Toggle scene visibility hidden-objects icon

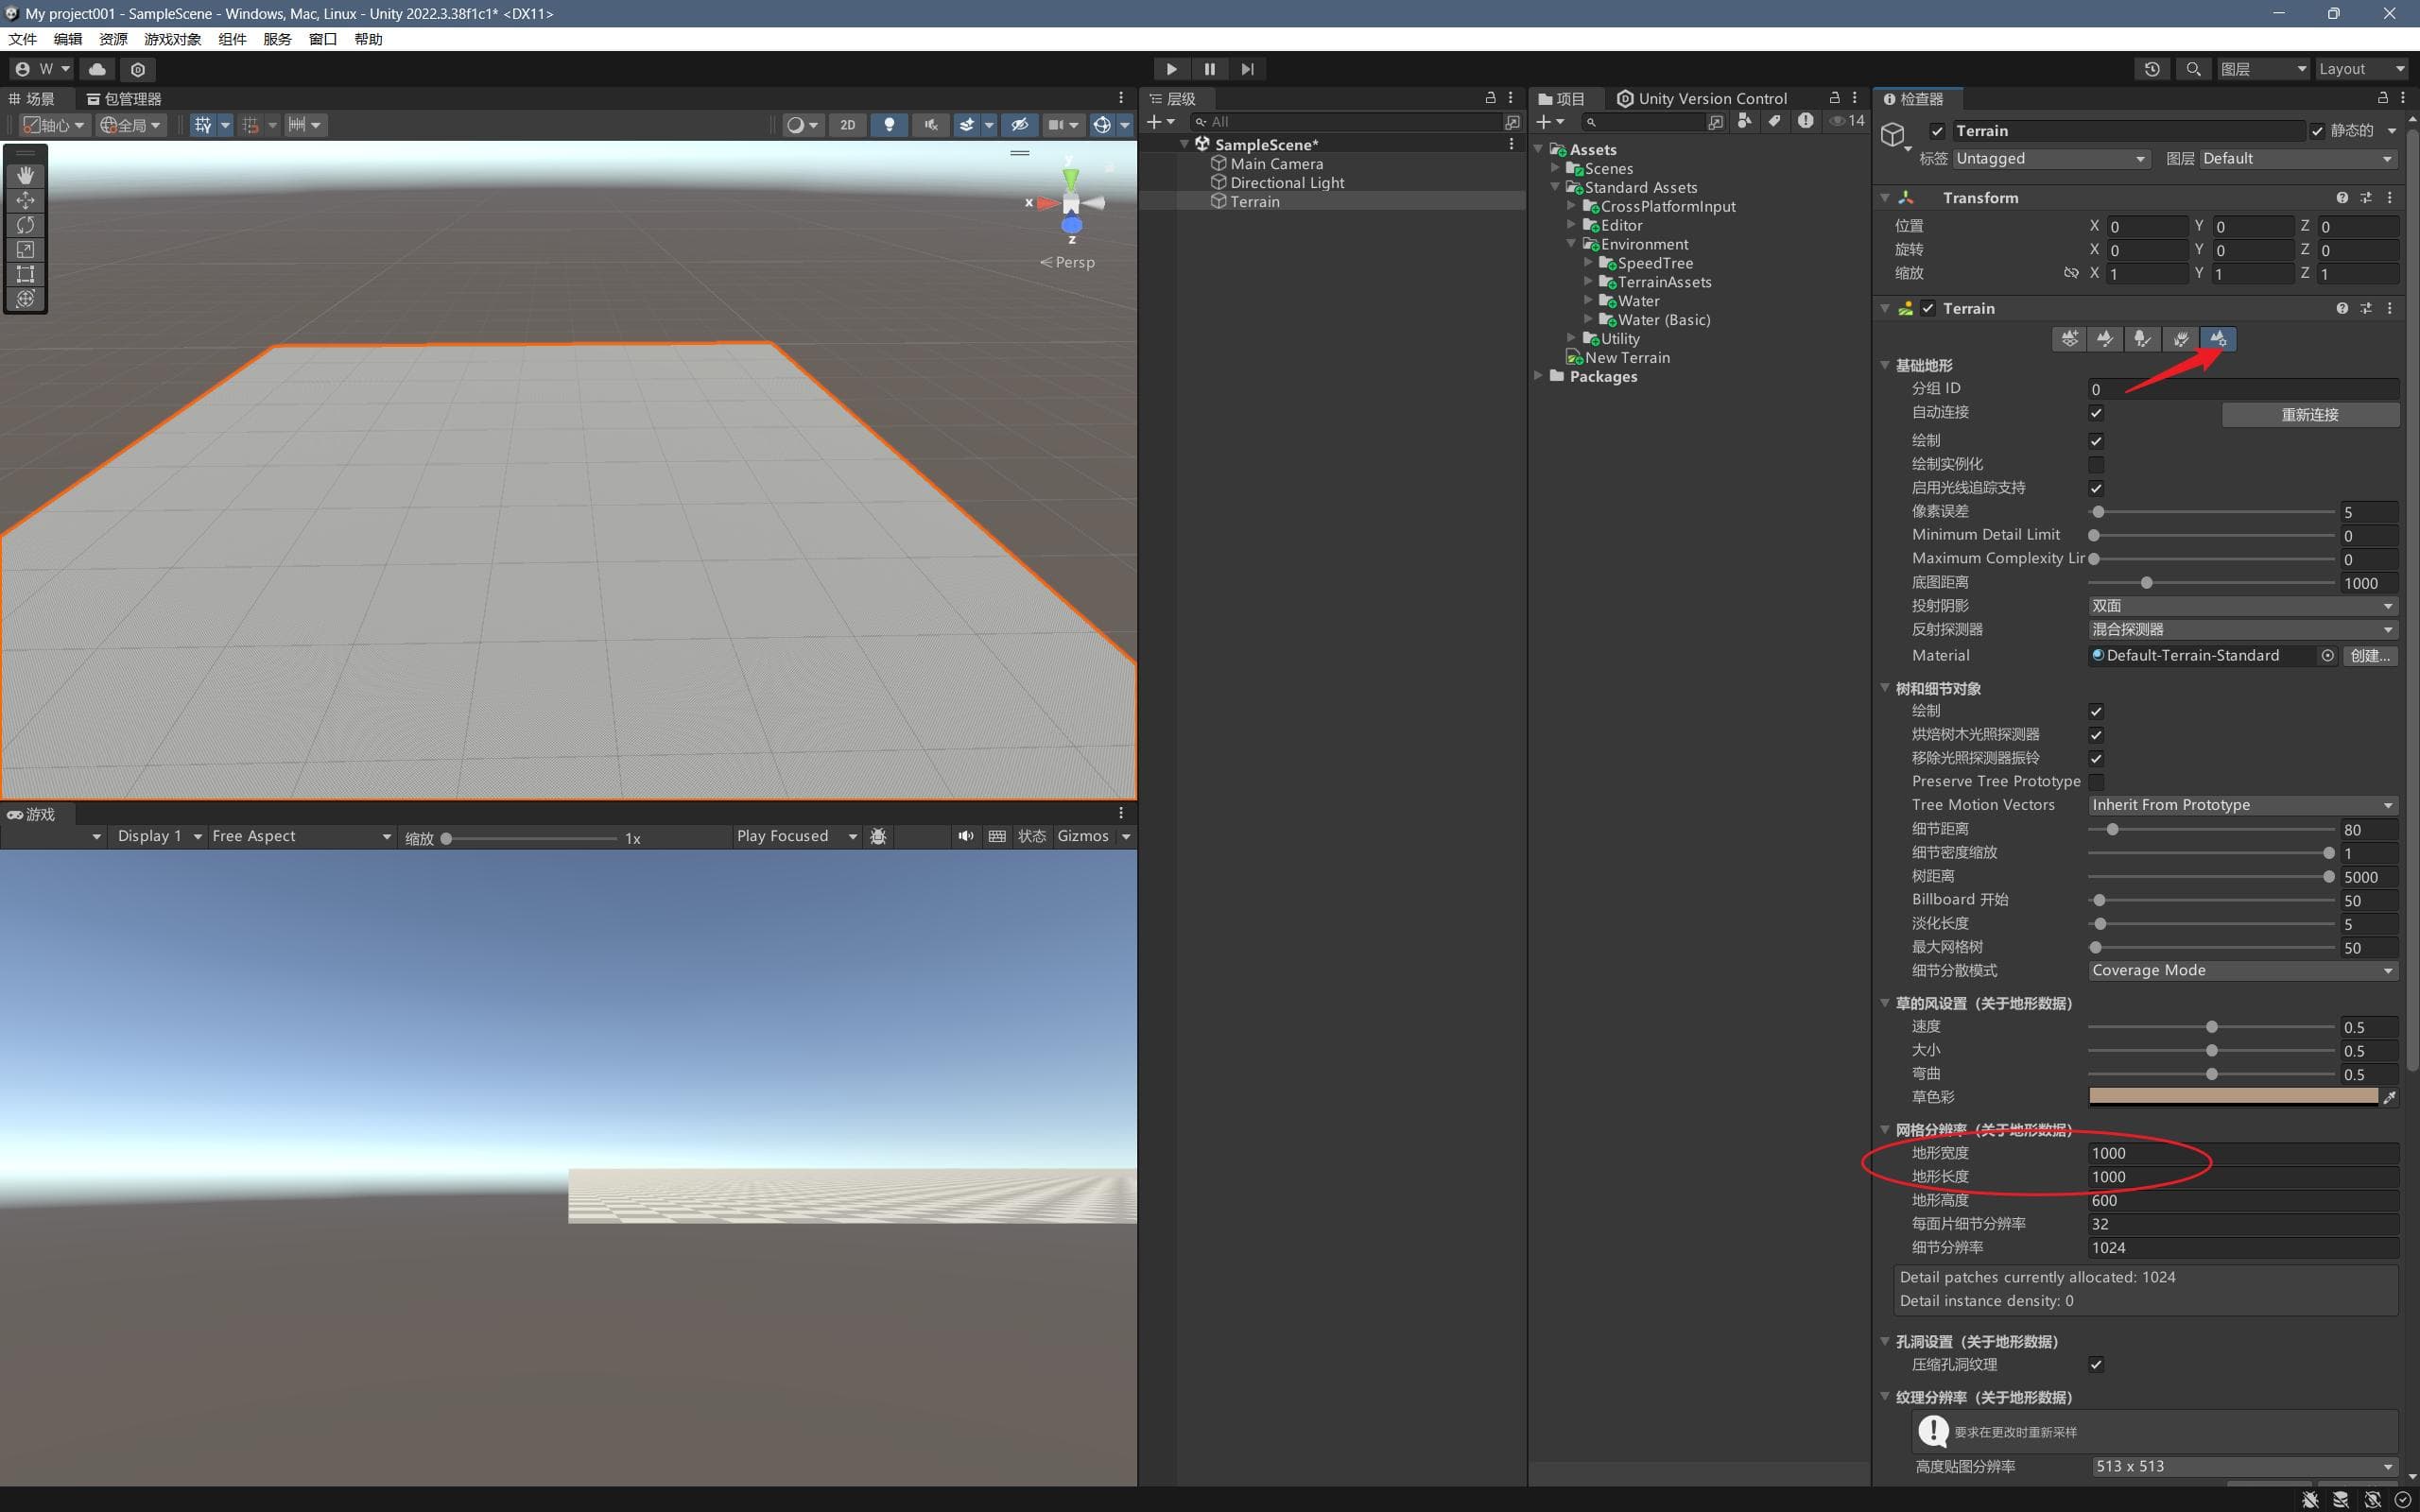(x=1019, y=125)
